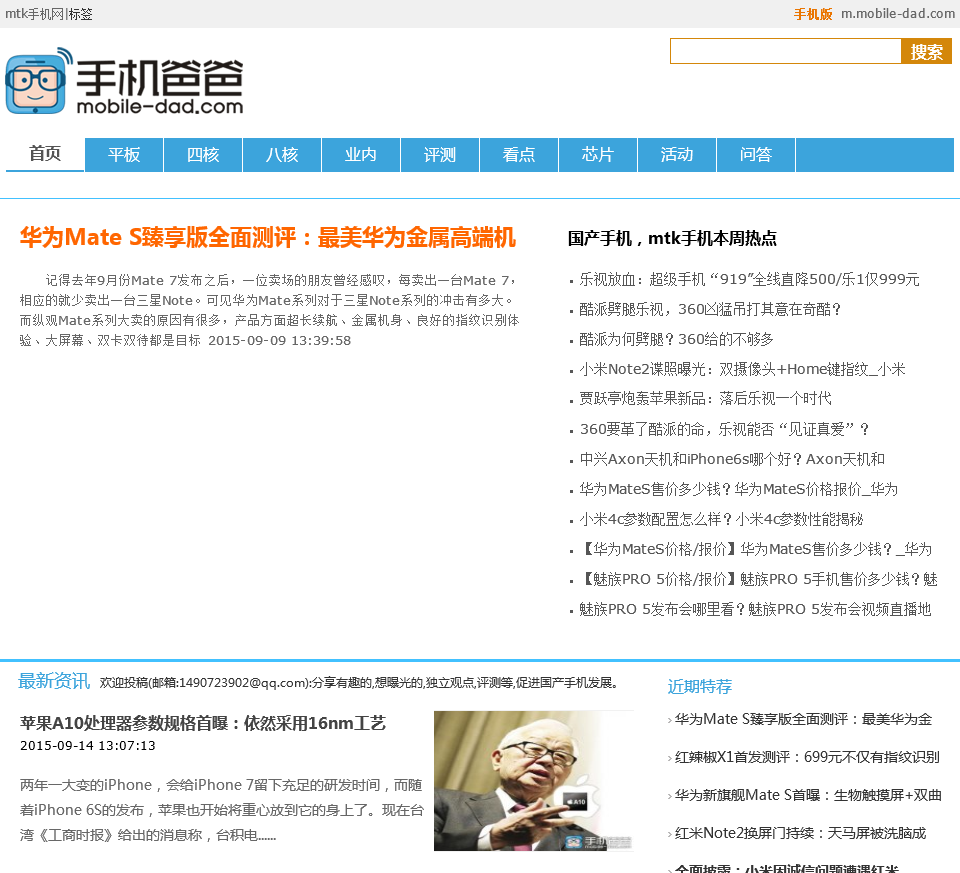The image size is (960, 873).
Task: Open the 业内 navigation tab
Action: coord(361,154)
